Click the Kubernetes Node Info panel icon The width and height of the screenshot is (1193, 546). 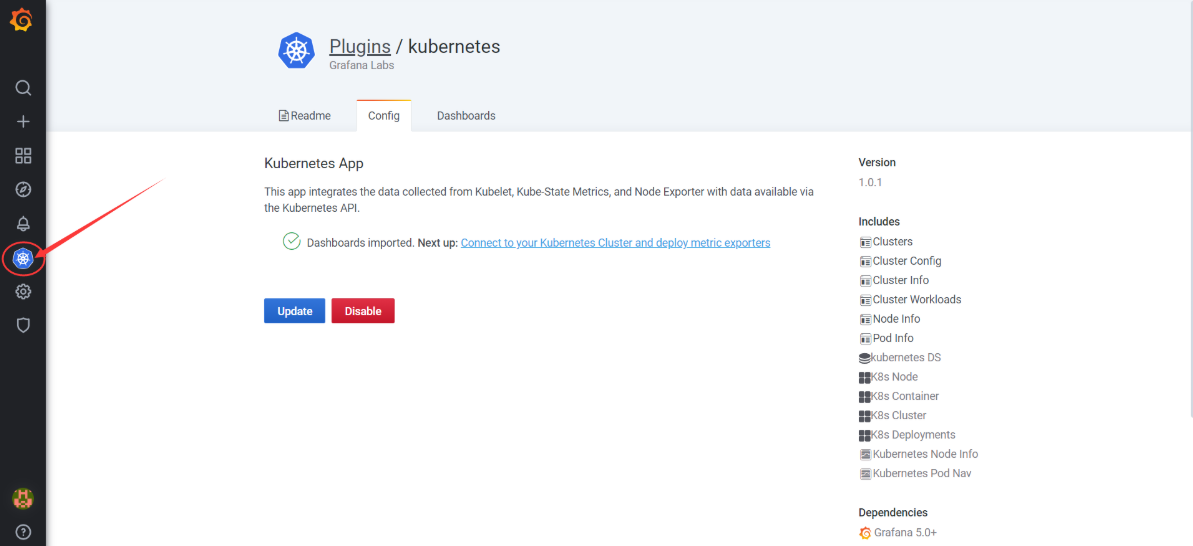(865, 455)
